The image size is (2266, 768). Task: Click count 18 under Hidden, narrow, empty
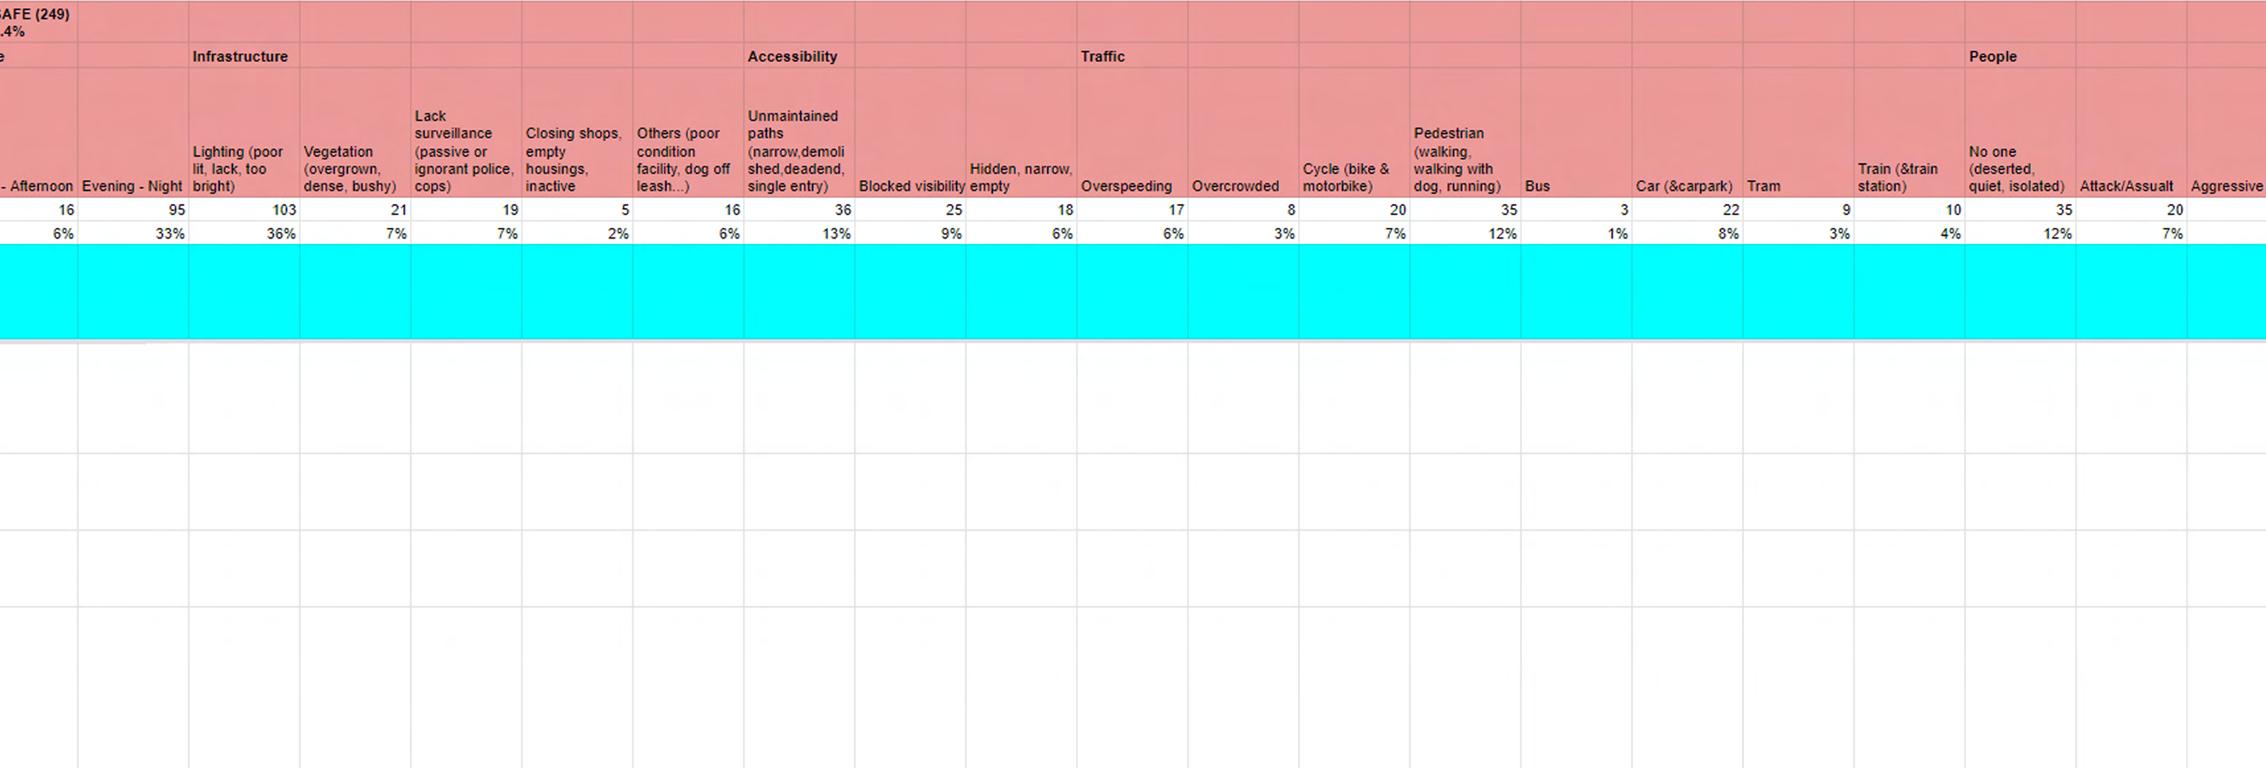pyautogui.click(x=1021, y=209)
